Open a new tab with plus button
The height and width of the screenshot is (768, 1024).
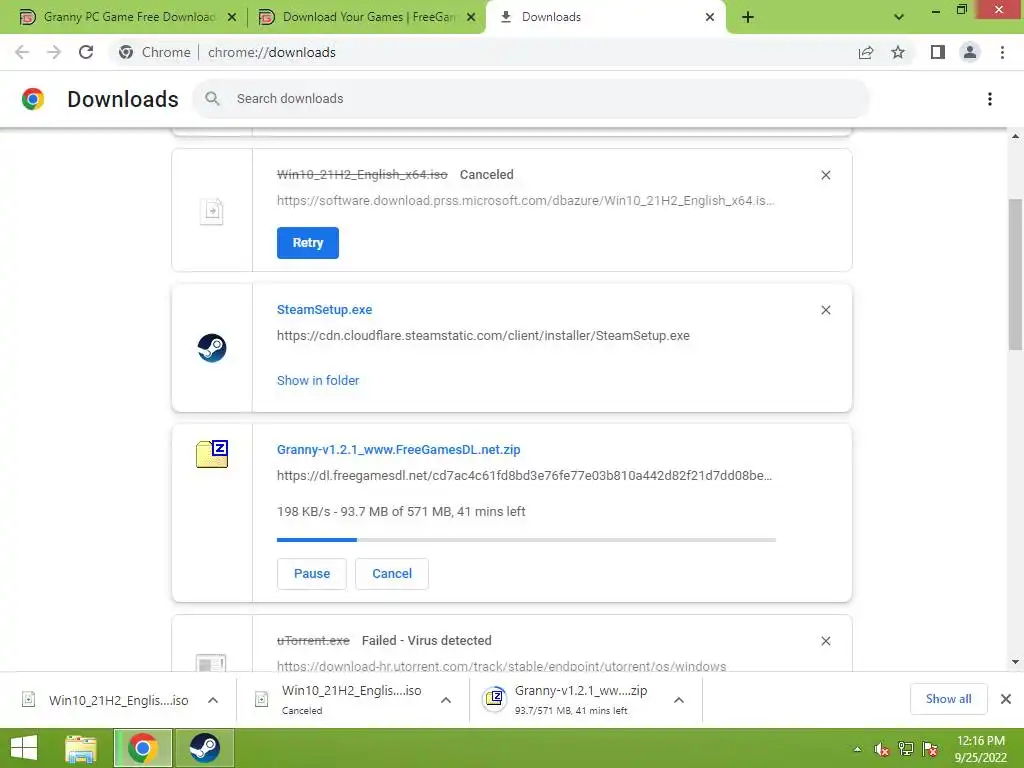[748, 17]
